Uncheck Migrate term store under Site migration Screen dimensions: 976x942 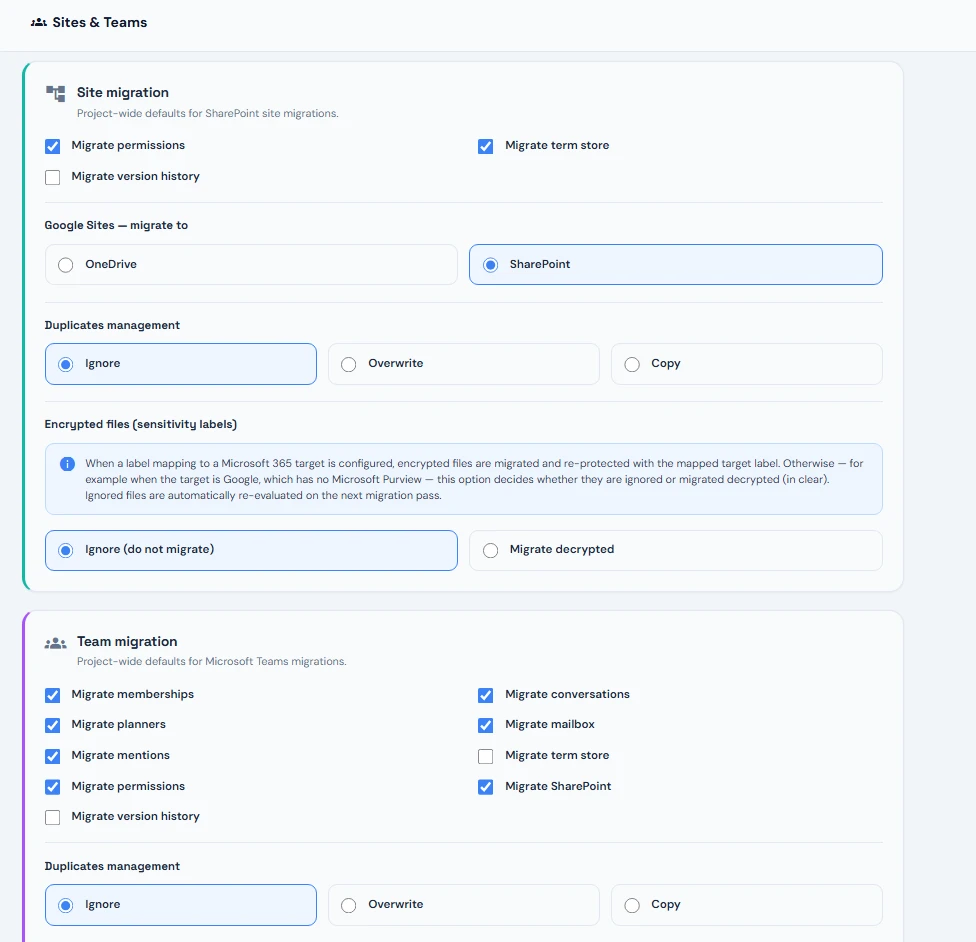coord(486,146)
